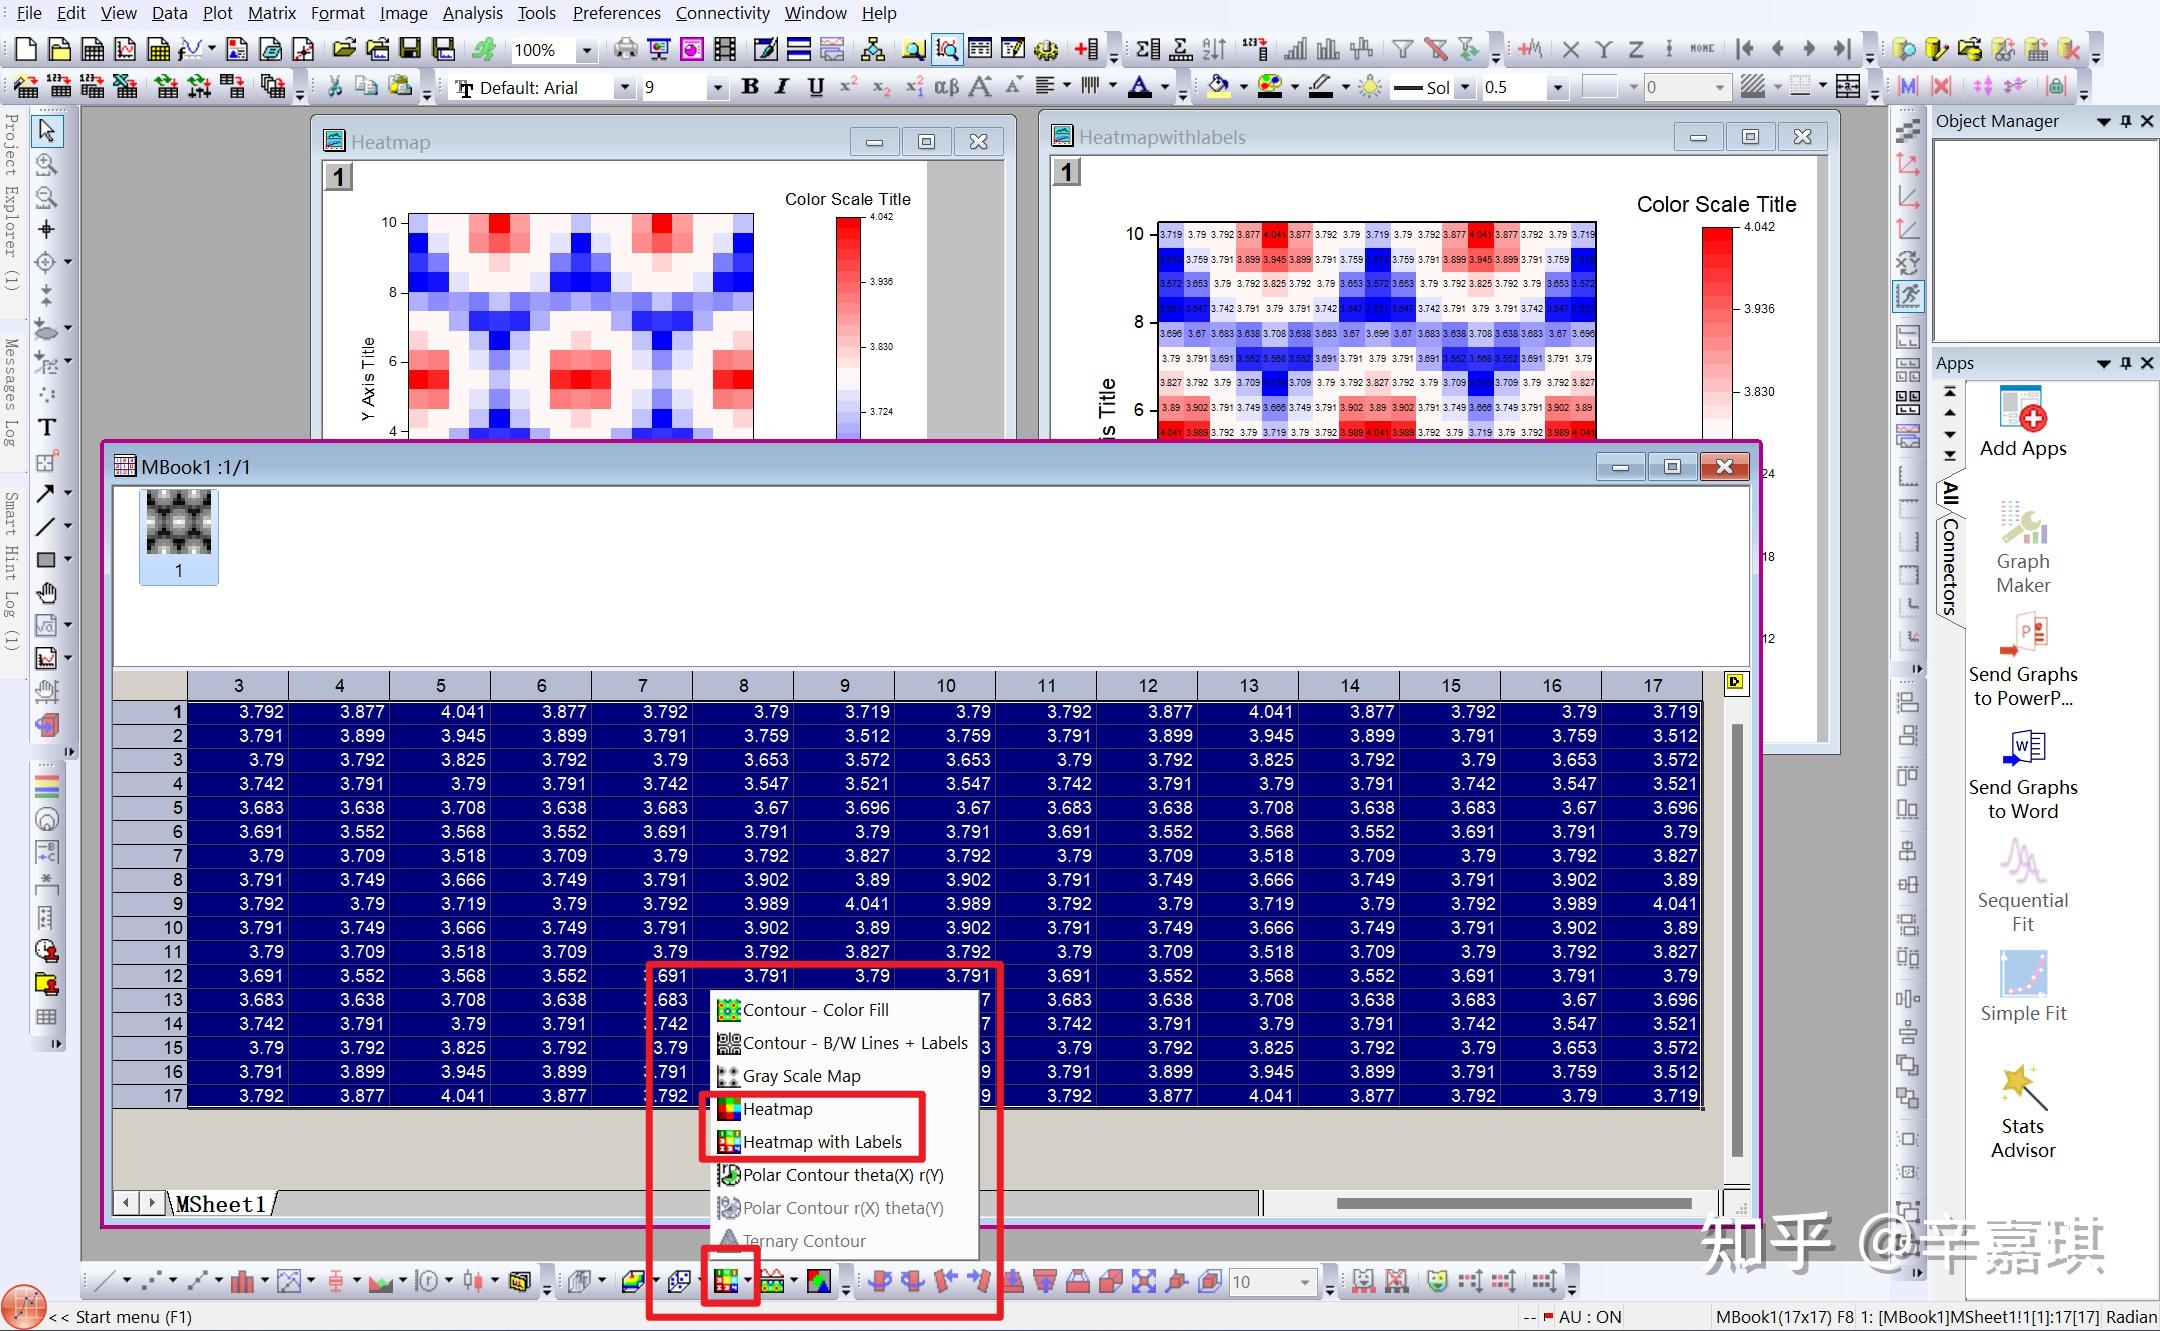The height and width of the screenshot is (1331, 2160).
Task: Open the 0.5 line width dropdown
Action: [x=1560, y=87]
